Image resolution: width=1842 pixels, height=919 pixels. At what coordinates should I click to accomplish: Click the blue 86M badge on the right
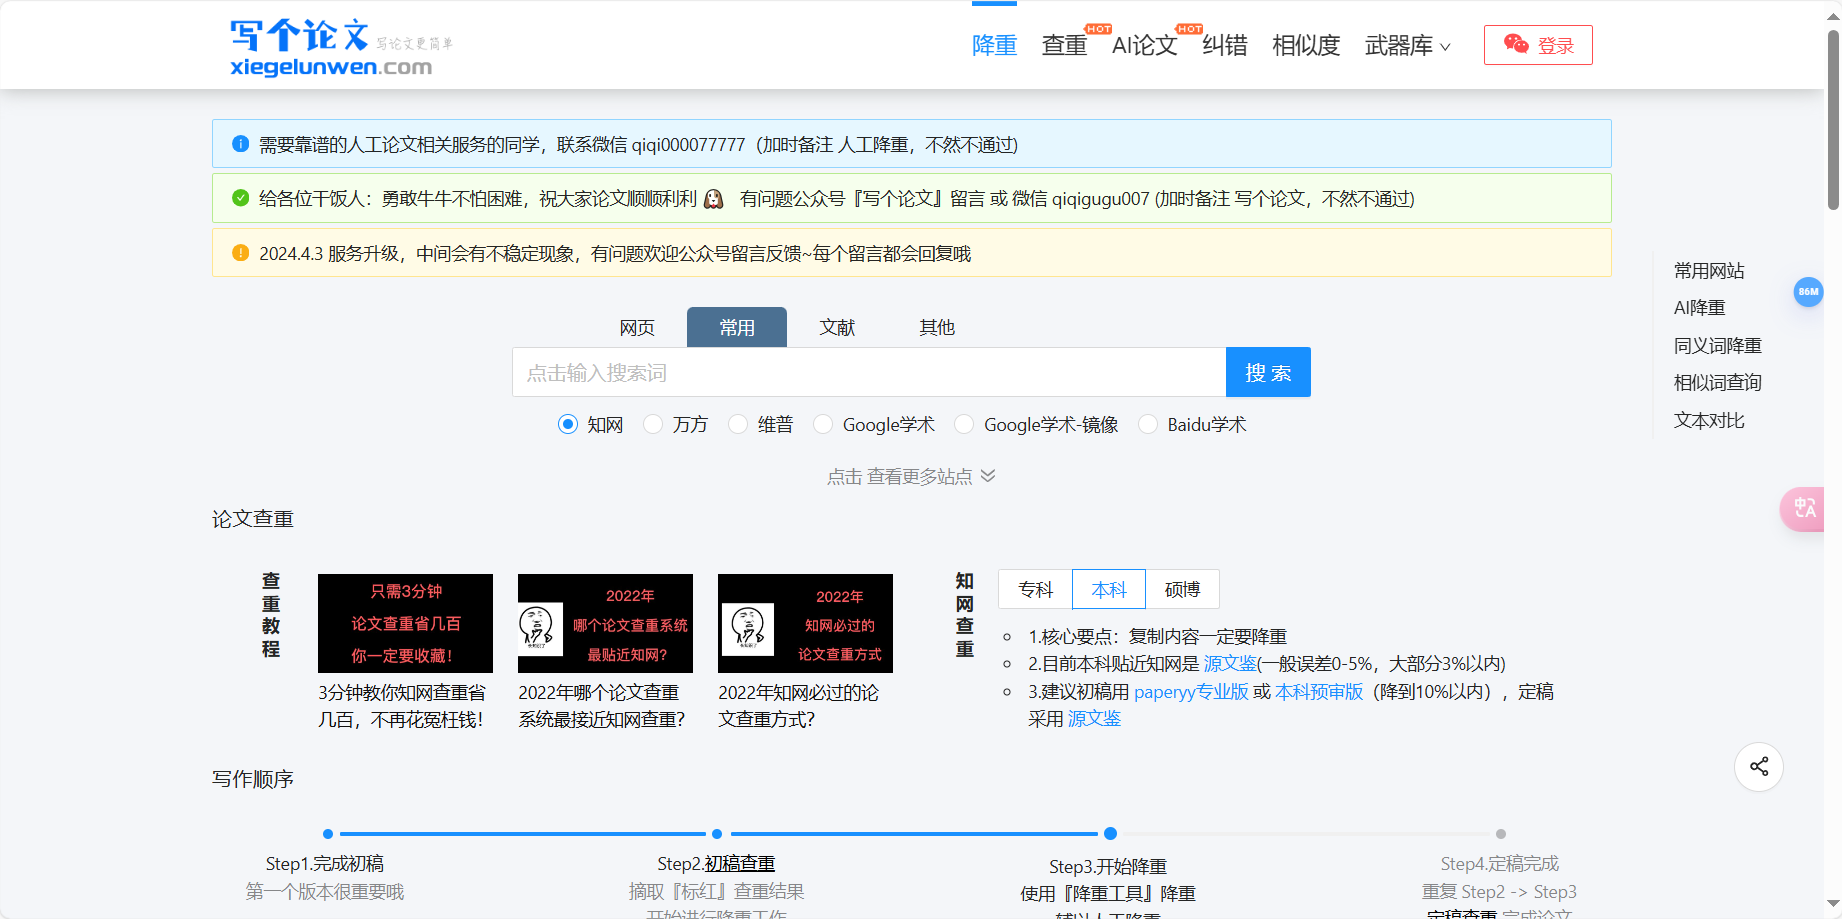pyautogui.click(x=1808, y=292)
